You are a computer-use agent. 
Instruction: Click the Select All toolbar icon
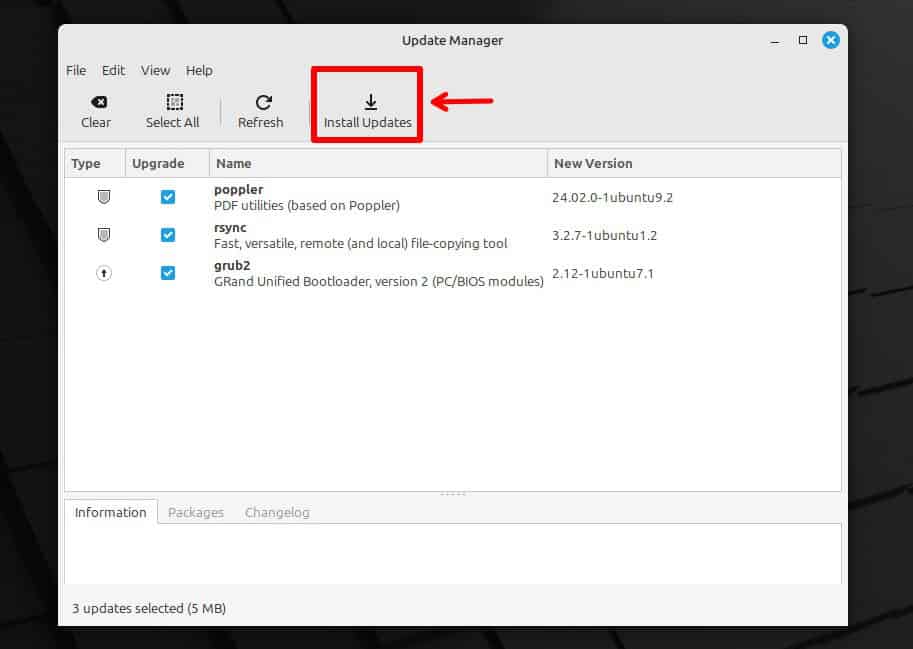[172, 101]
